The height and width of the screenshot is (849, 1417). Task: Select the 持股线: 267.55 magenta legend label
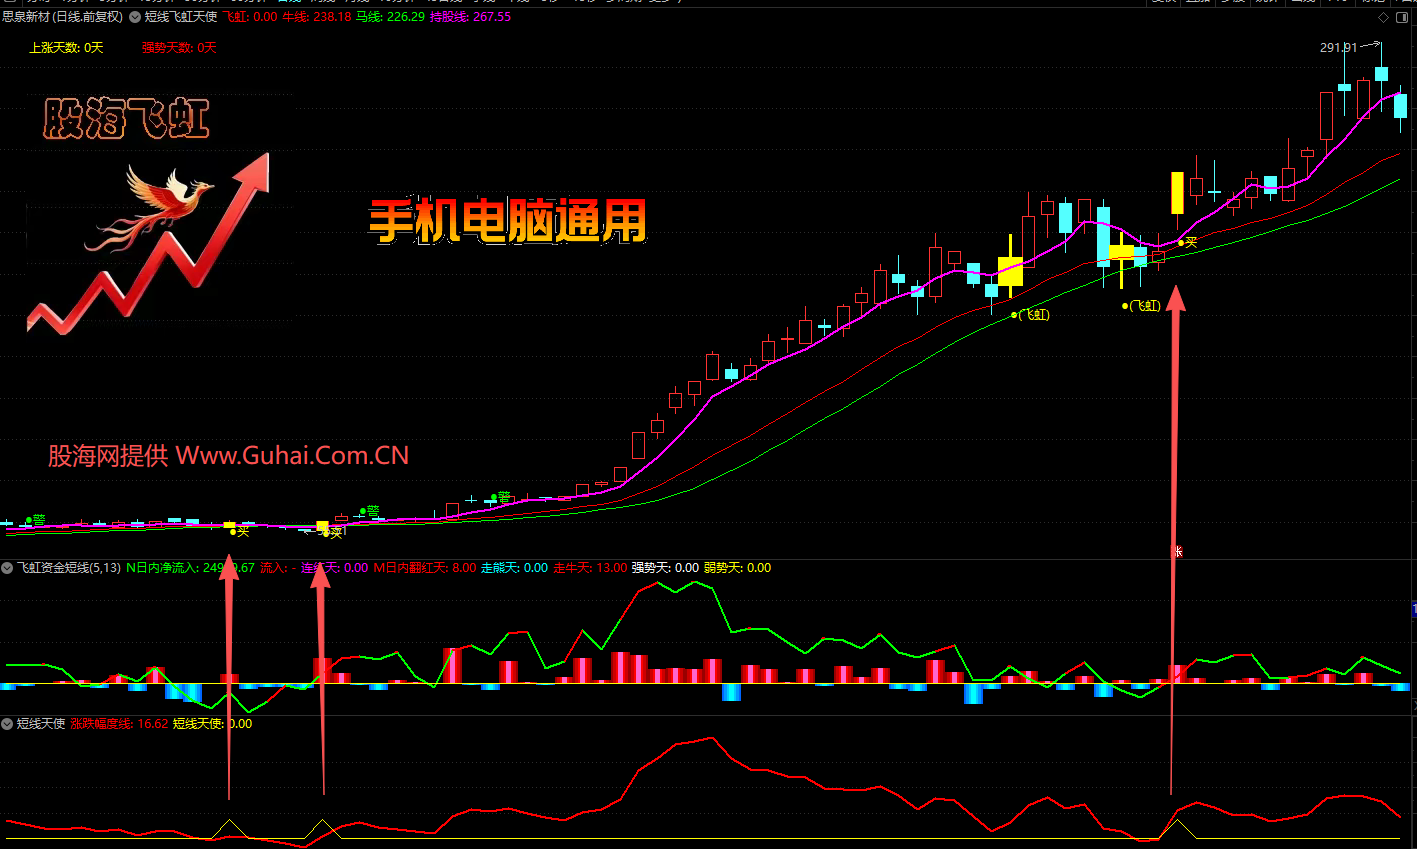pos(470,17)
